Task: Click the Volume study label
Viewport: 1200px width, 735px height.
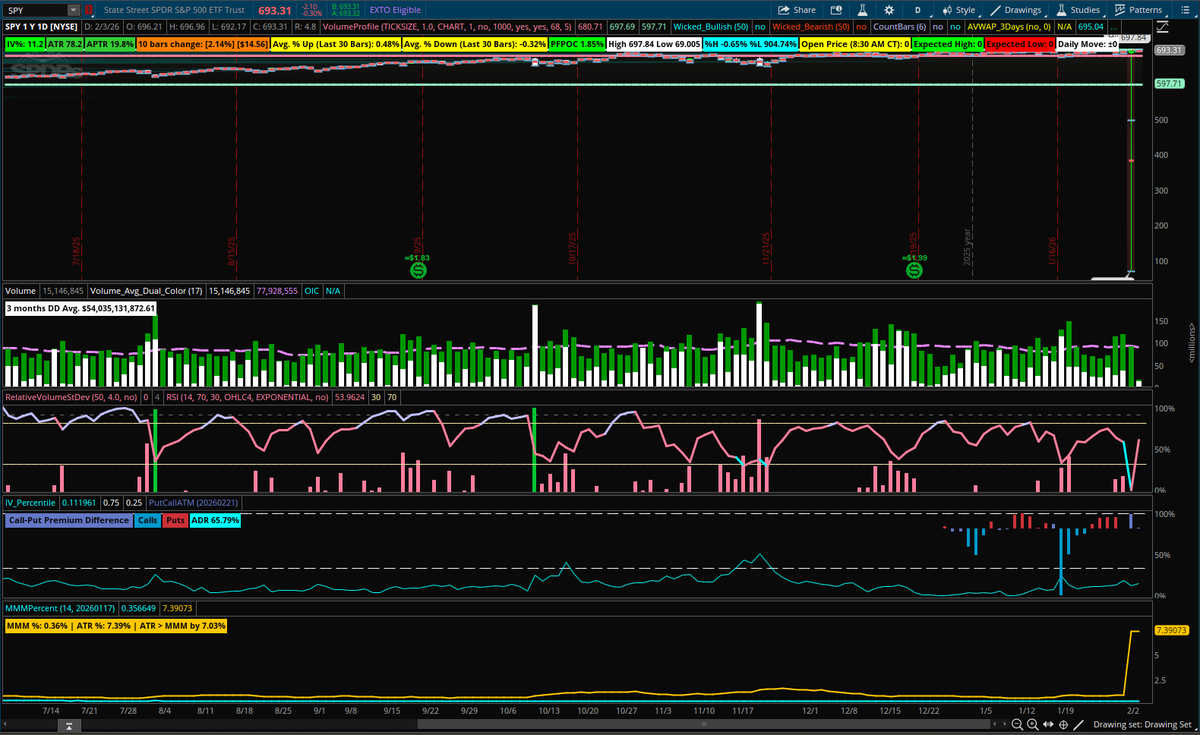Action: (x=23, y=290)
